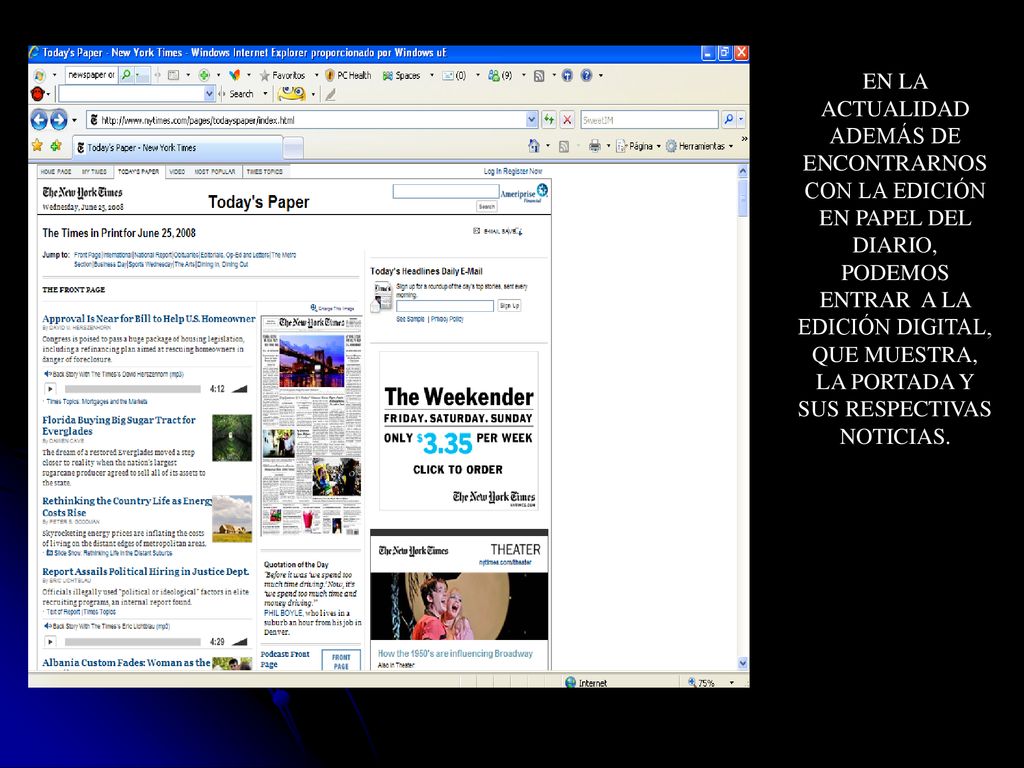Viewport: 1024px width, 768px height.
Task: Open the Home icon dropdown arrow
Action: coord(547,146)
